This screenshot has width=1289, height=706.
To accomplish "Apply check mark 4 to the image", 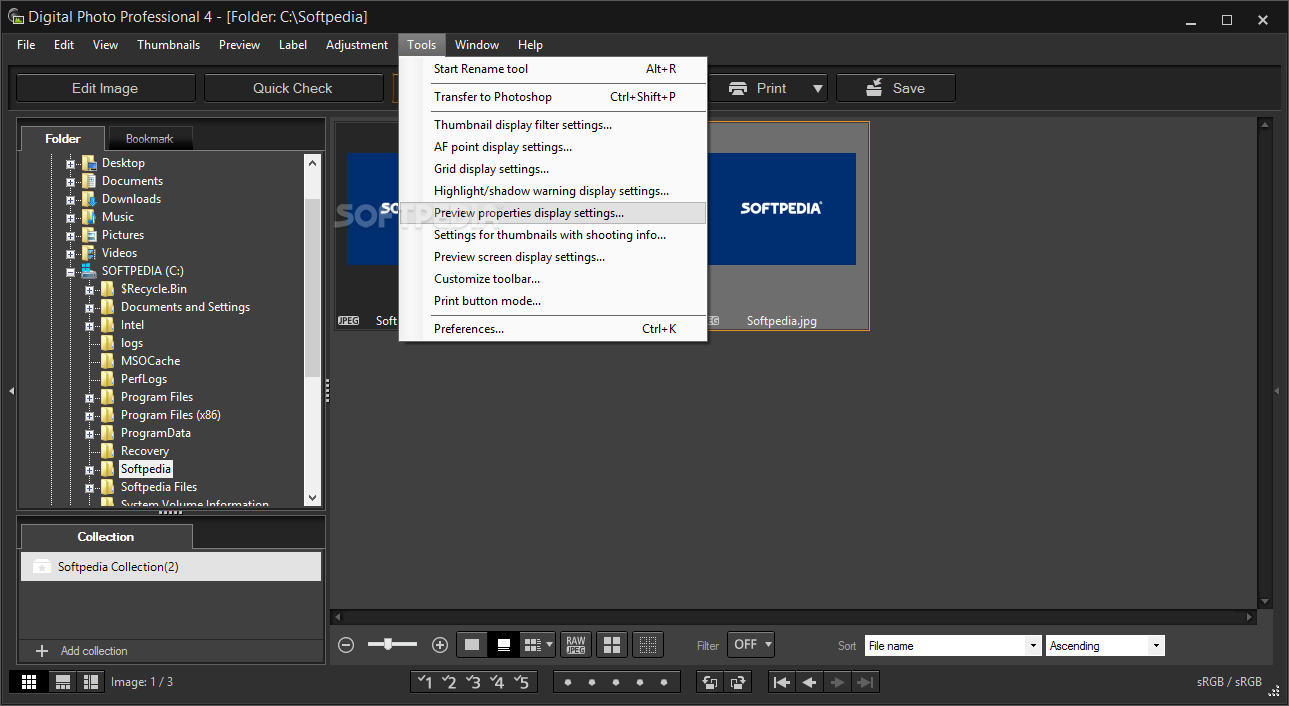I will click(497, 682).
